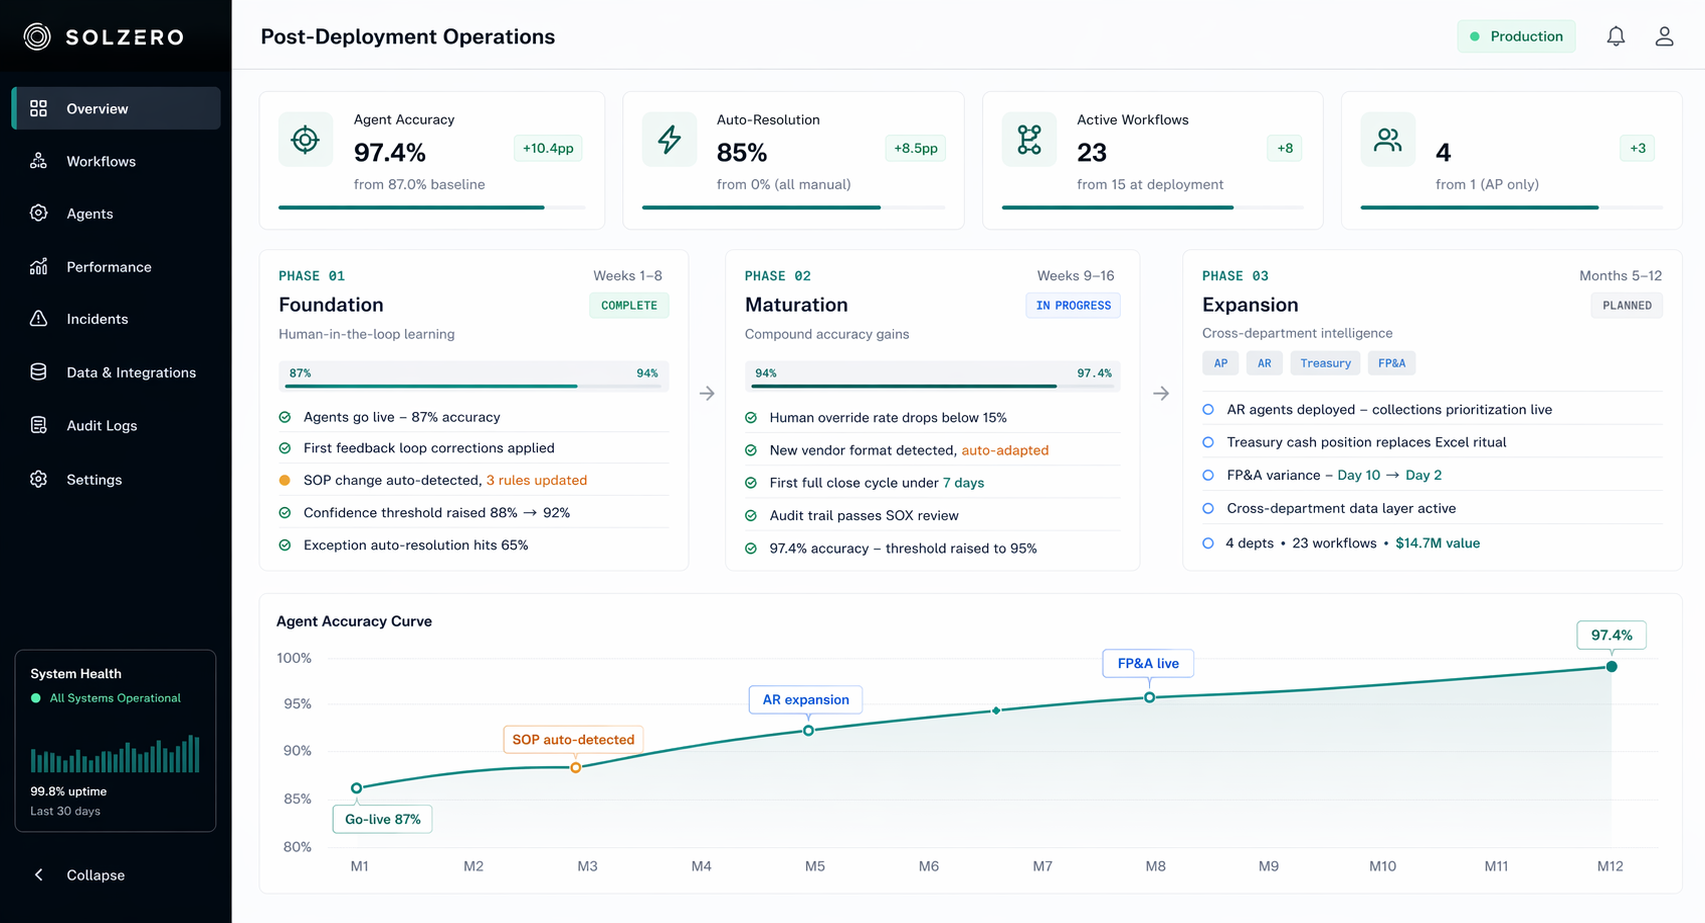Image resolution: width=1705 pixels, height=923 pixels.
Task: Click the Incidents warning triangle icon
Action: pos(39,318)
